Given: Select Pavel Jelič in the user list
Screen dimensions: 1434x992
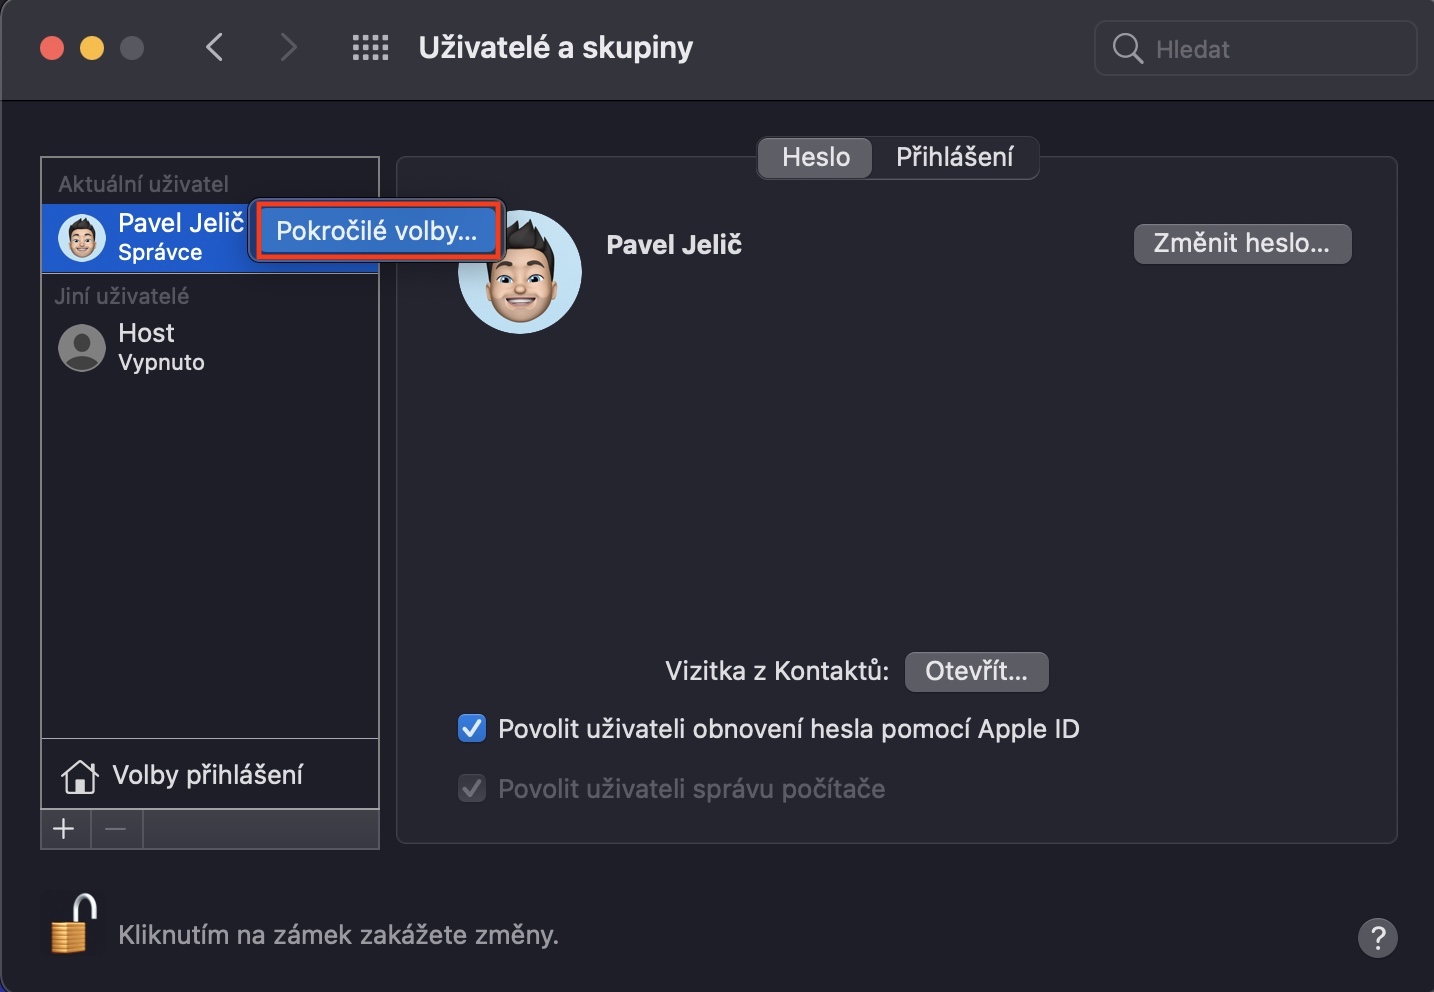Looking at the screenshot, I should 150,237.
